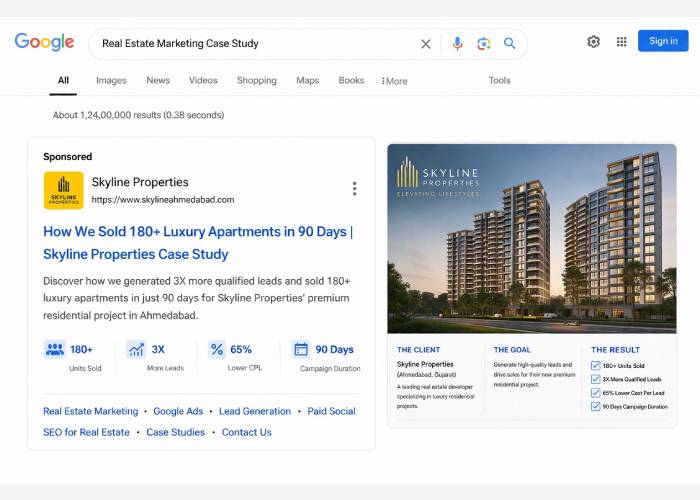Click the '90 Days' stat value
This screenshot has height=500, width=700.
[334, 350]
